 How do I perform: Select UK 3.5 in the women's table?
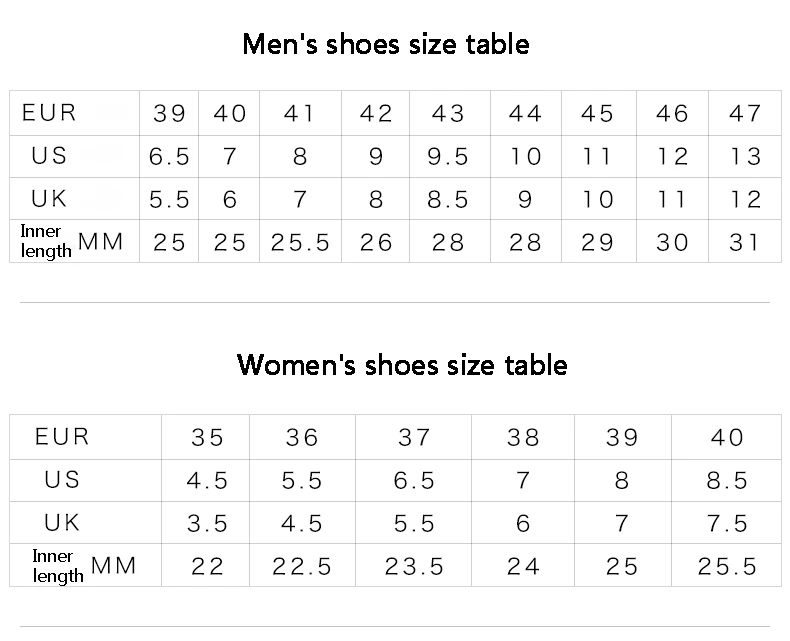click(x=207, y=524)
